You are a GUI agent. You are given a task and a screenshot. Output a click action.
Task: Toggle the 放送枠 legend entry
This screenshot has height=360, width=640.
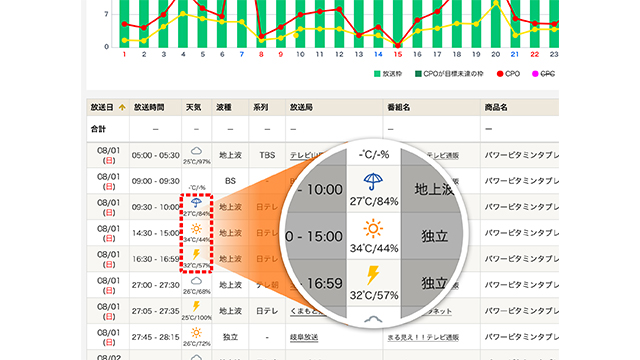point(388,74)
